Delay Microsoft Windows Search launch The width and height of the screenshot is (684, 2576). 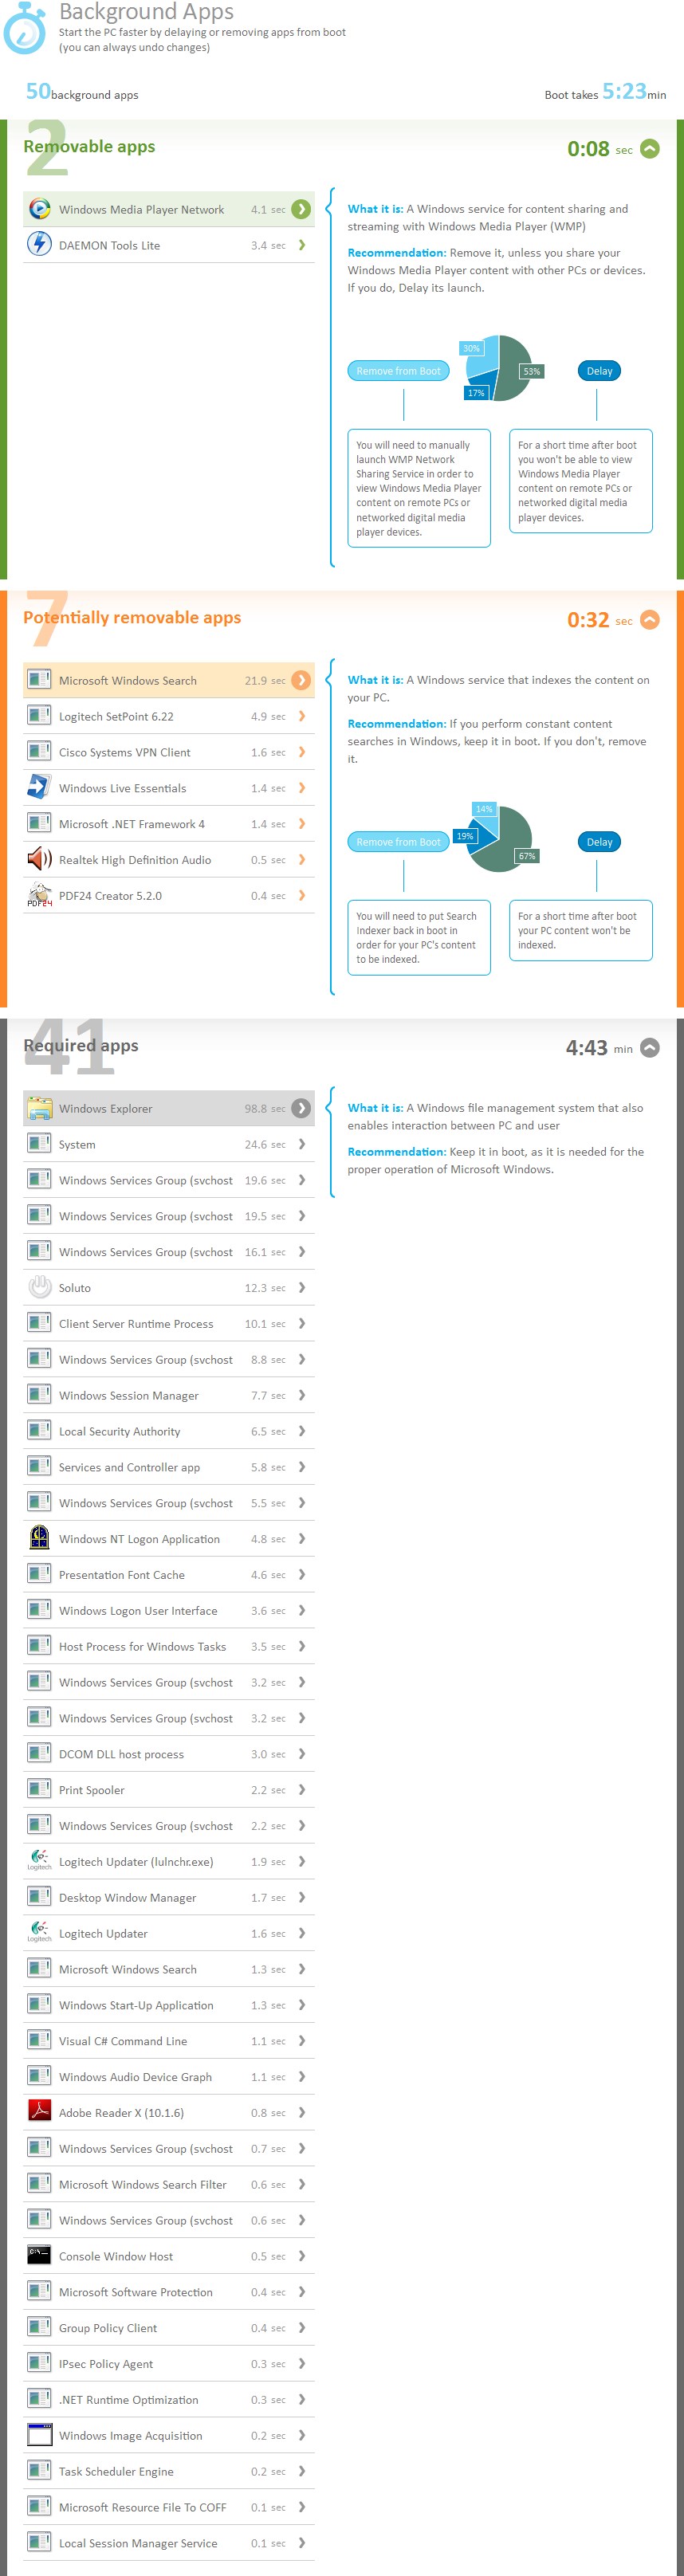[599, 842]
